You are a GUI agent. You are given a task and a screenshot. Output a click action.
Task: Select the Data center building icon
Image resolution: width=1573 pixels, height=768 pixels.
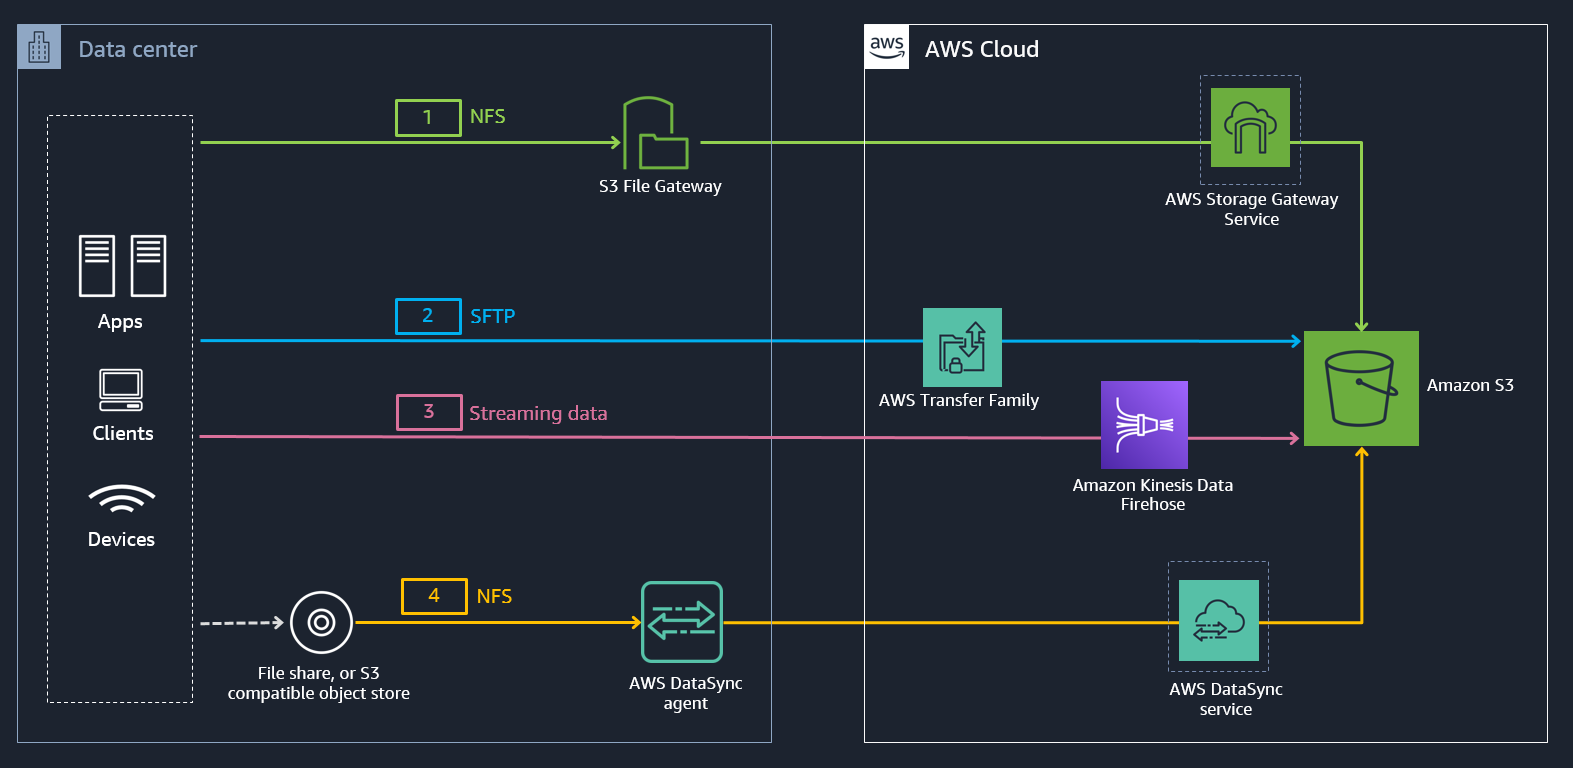[39, 47]
